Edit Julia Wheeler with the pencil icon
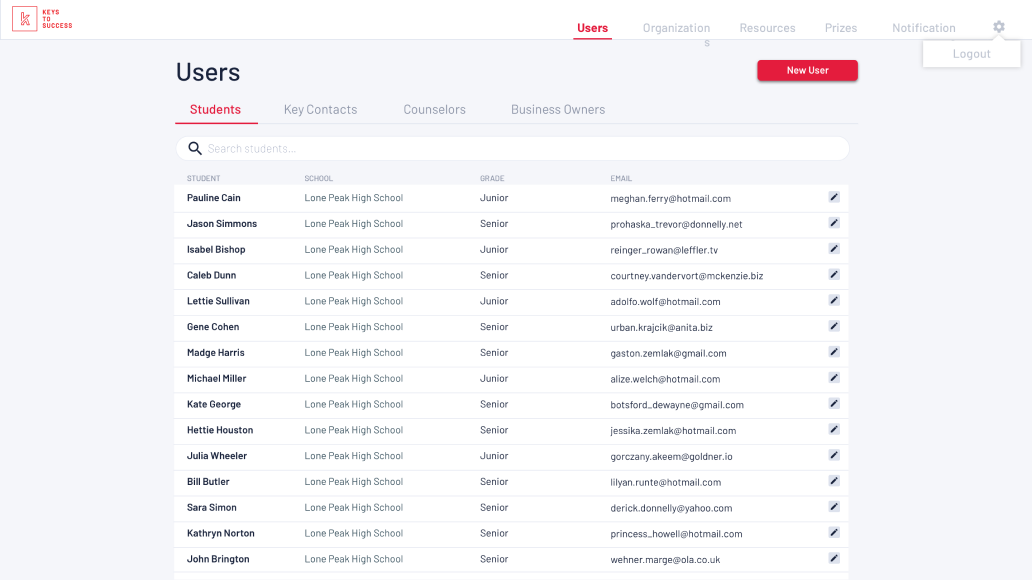 click(834, 455)
